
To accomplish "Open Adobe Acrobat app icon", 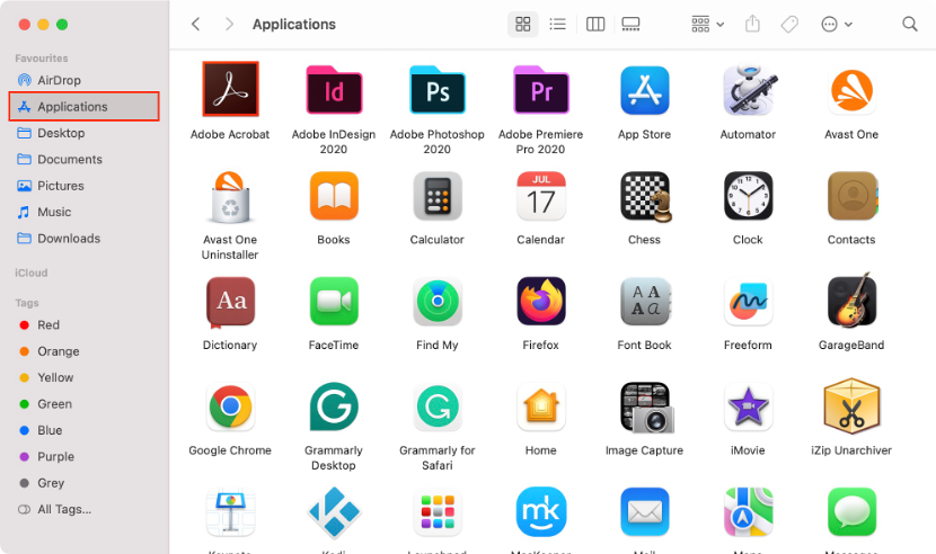I will [x=230, y=89].
